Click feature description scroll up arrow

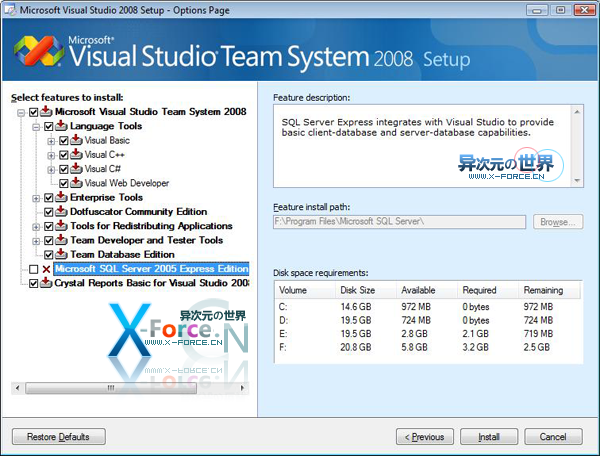click(x=577, y=111)
